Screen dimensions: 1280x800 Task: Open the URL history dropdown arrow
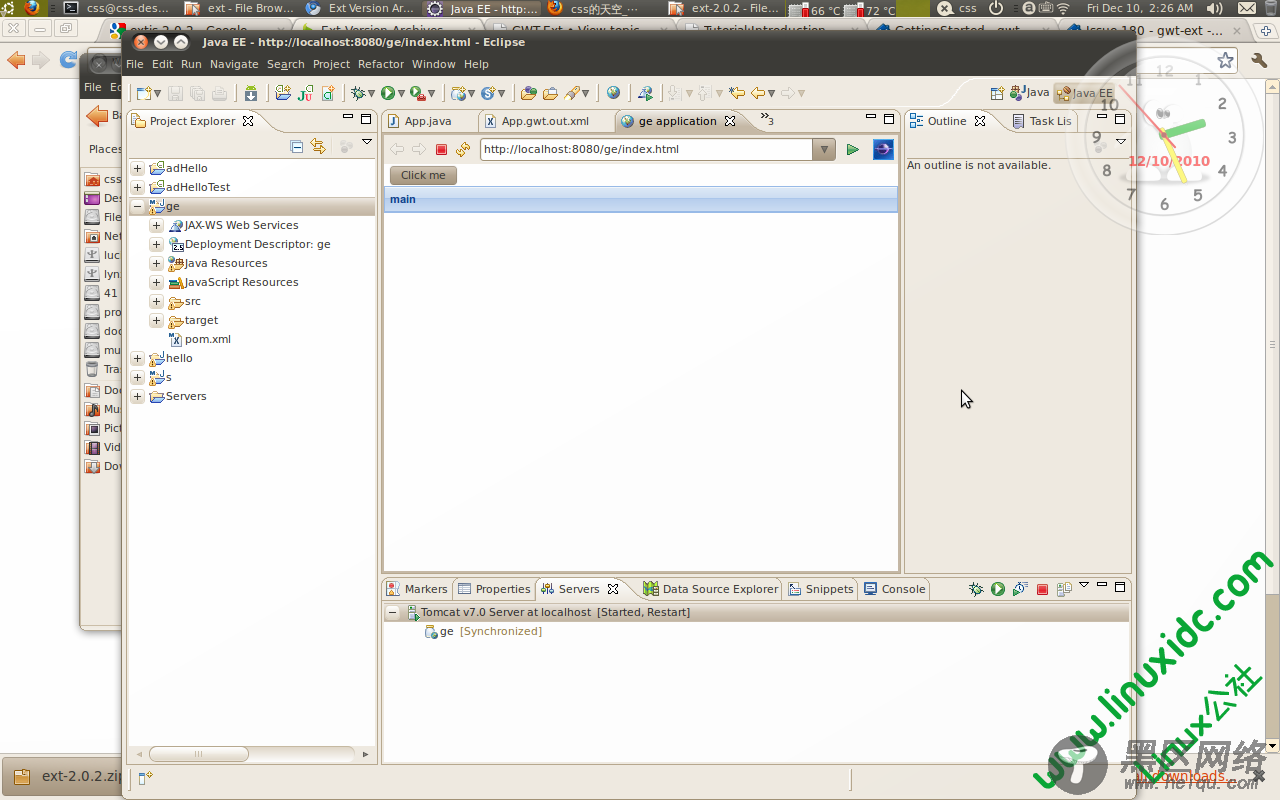pos(824,150)
